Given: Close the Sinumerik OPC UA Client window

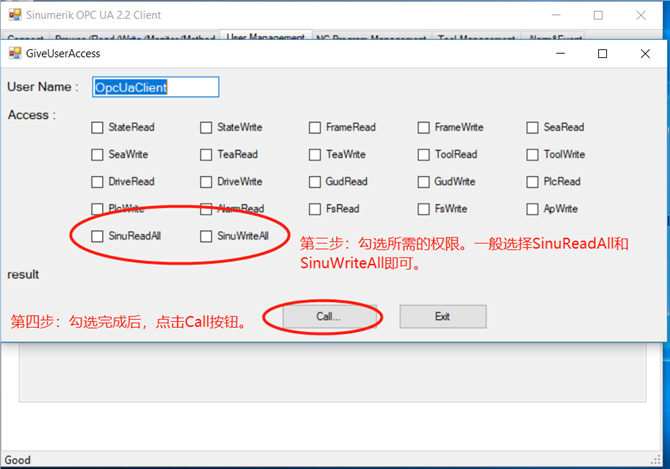Looking at the screenshot, I should [x=641, y=15].
